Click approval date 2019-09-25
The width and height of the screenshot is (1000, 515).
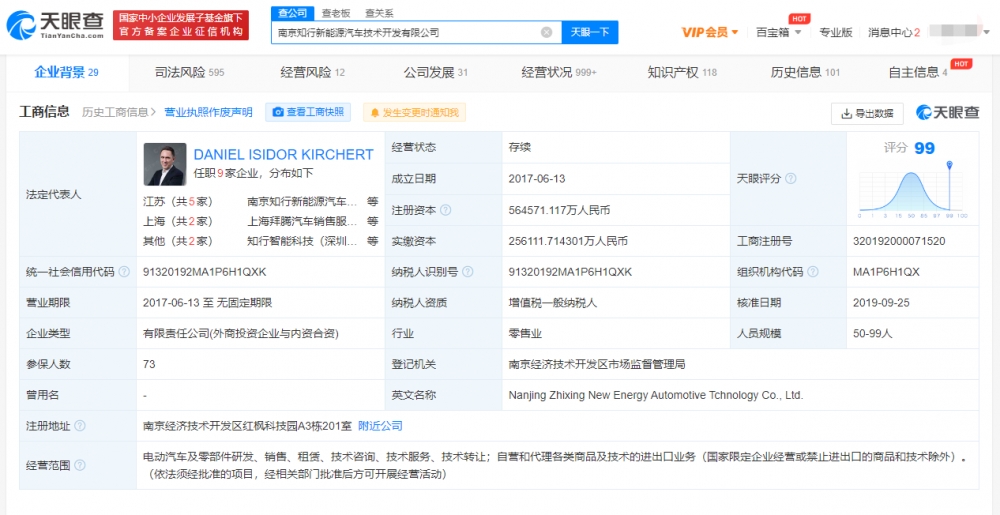[881, 303]
